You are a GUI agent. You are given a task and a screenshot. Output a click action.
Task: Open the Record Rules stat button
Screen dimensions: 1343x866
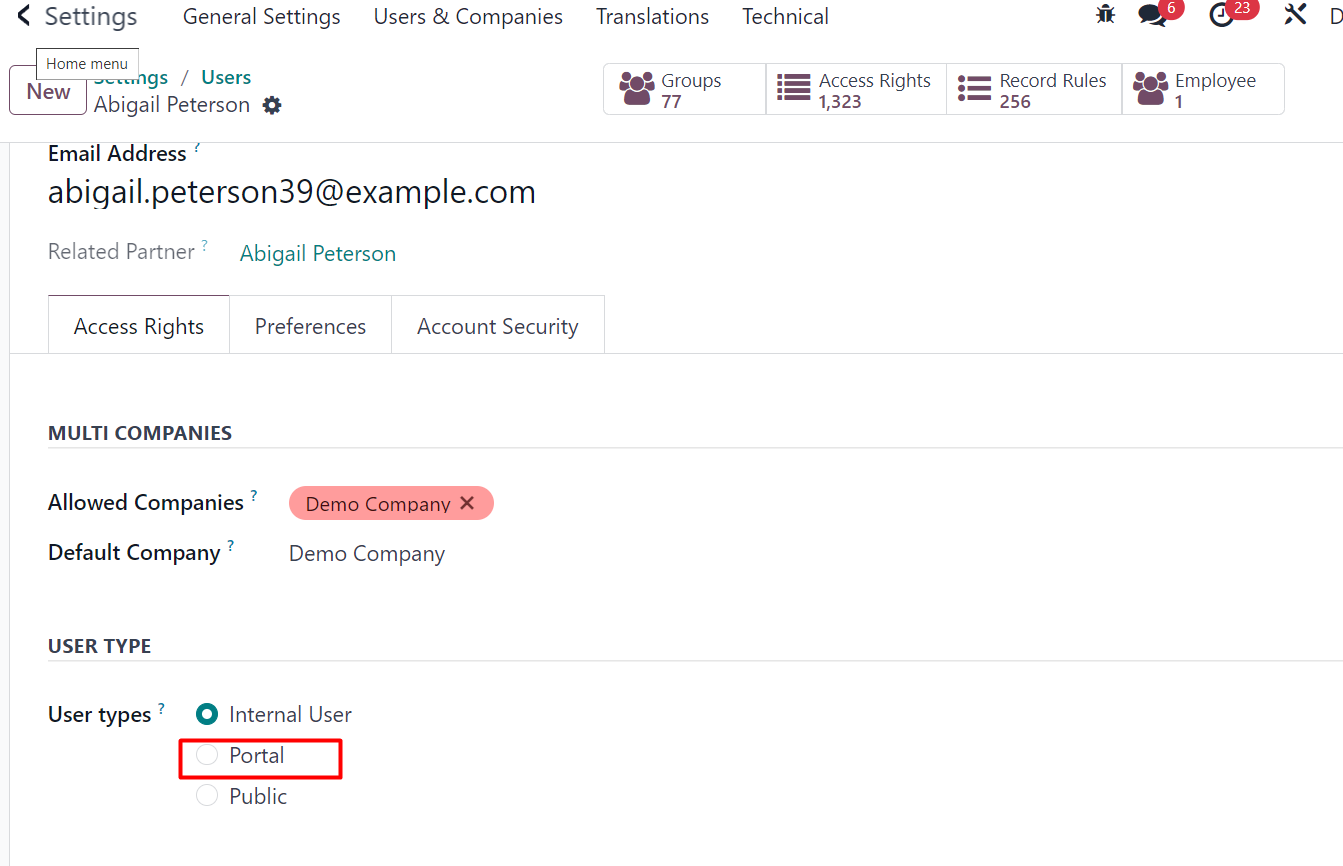tap(1034, 89)
